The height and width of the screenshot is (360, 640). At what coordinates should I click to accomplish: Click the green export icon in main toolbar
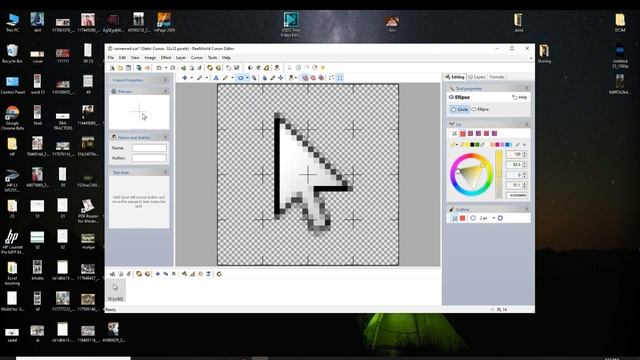(139, 68)
